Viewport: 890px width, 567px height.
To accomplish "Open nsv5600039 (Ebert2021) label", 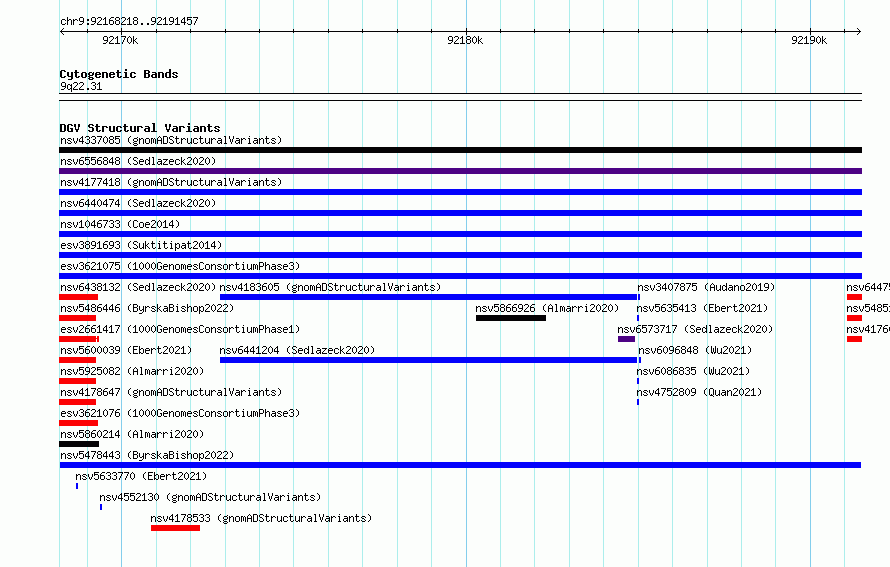I will pos(126,350).
